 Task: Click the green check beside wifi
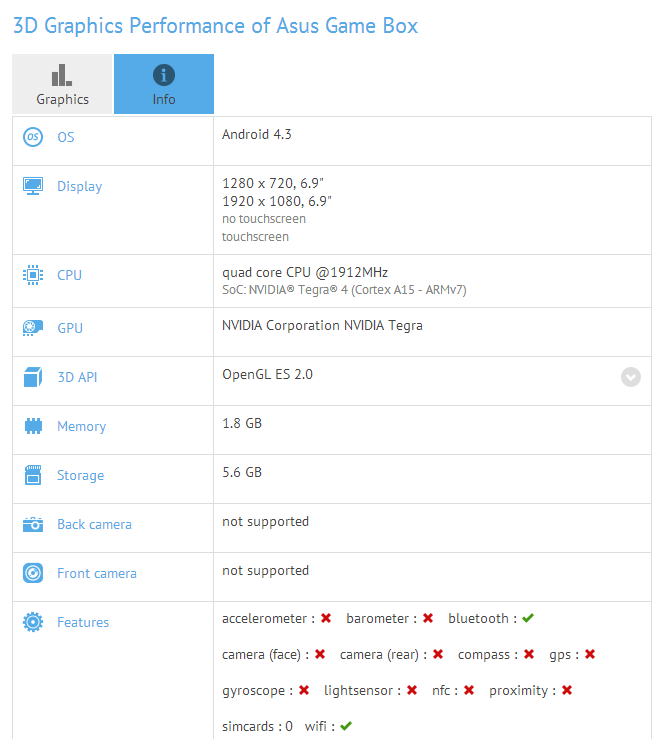[x=346, y=726]
